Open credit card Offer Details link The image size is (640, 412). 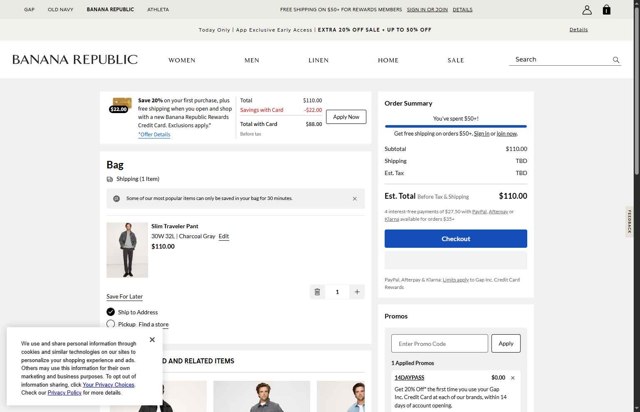154,134
